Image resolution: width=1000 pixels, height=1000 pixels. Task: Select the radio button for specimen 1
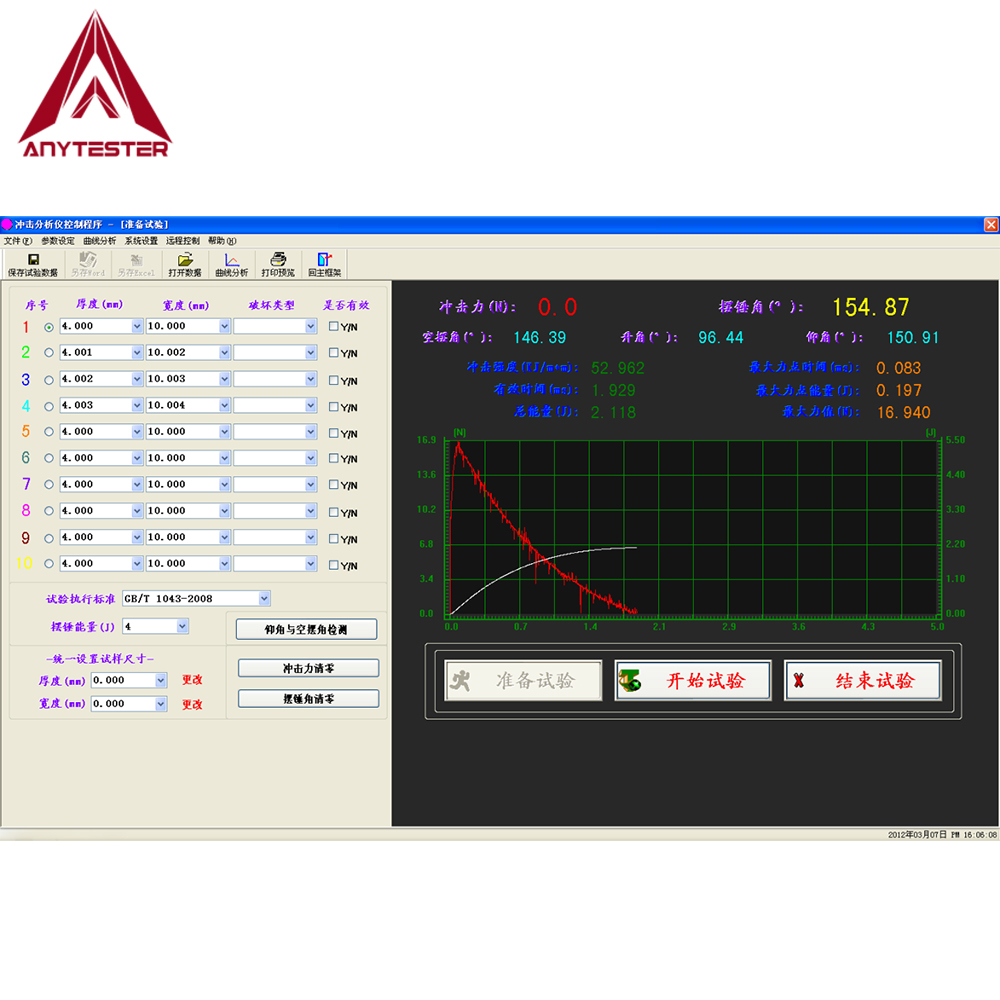pyautogui.click(x=49, y=327)
